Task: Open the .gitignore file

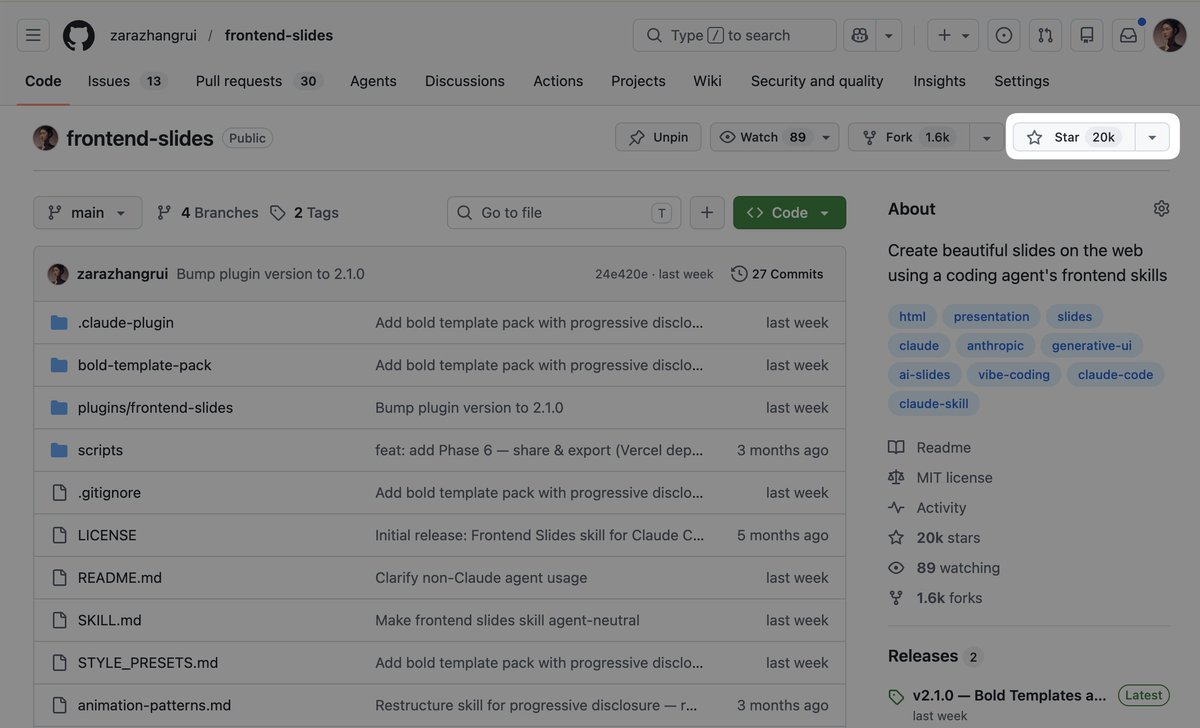Action: click(109, 493)
